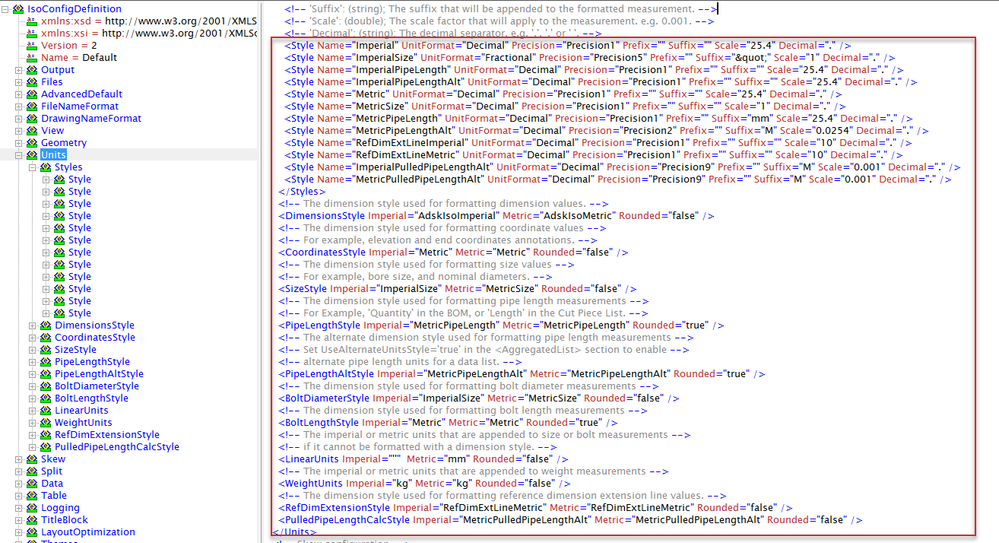Collapse the Units tree node
Viewport: 999px width, 543px height.
pos(18,155)
